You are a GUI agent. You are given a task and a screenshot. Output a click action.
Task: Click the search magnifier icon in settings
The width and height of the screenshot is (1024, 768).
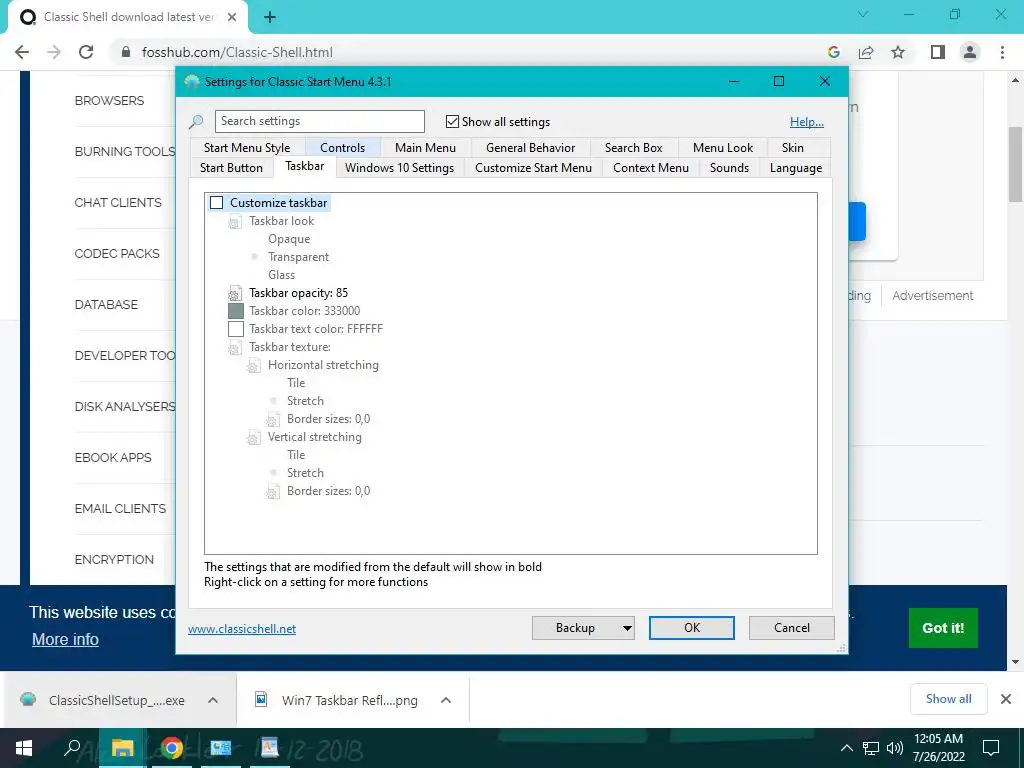tap(196, 121)
